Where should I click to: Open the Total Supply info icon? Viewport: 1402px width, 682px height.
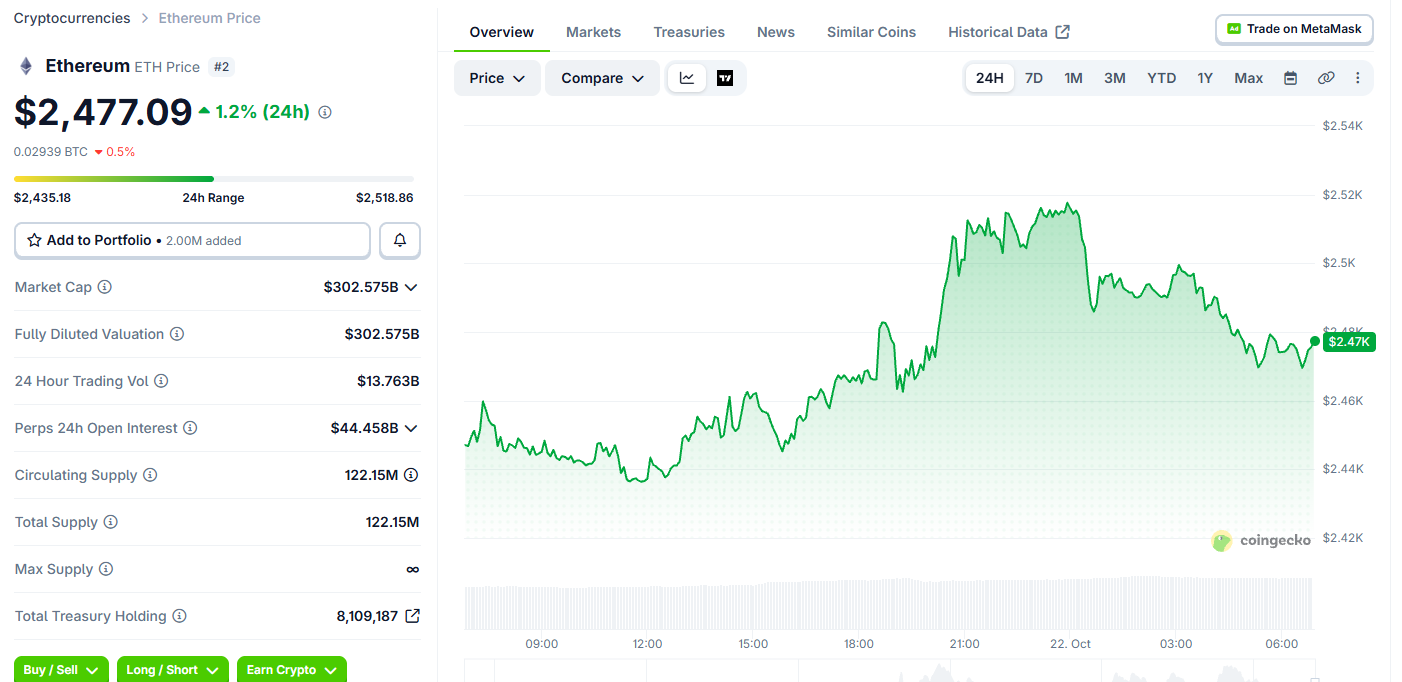pyautogui.click(x=111, y=522)
